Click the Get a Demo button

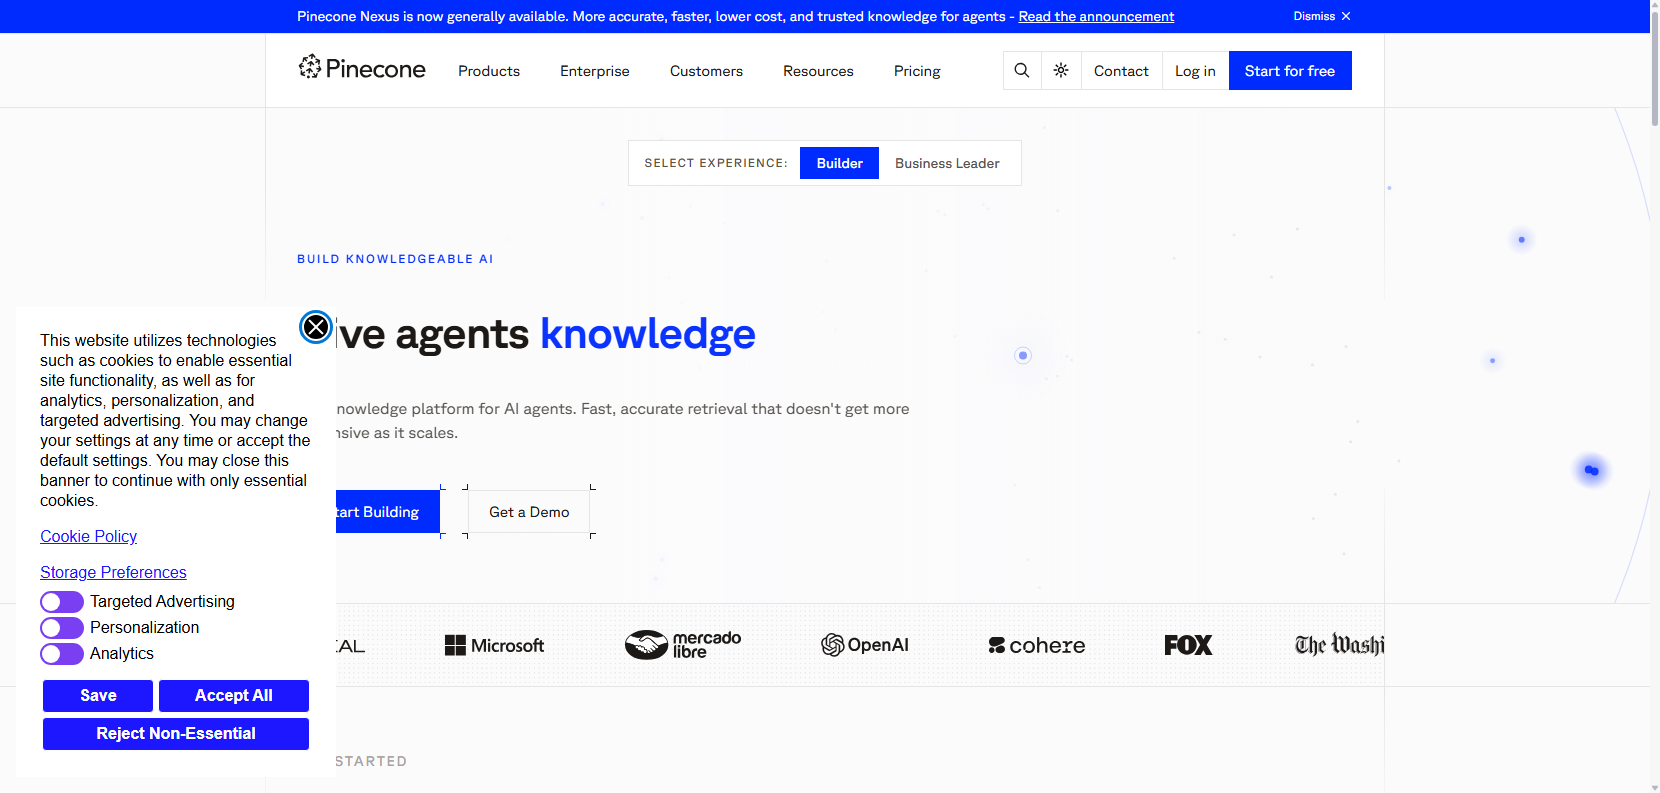tap(529, 512)
